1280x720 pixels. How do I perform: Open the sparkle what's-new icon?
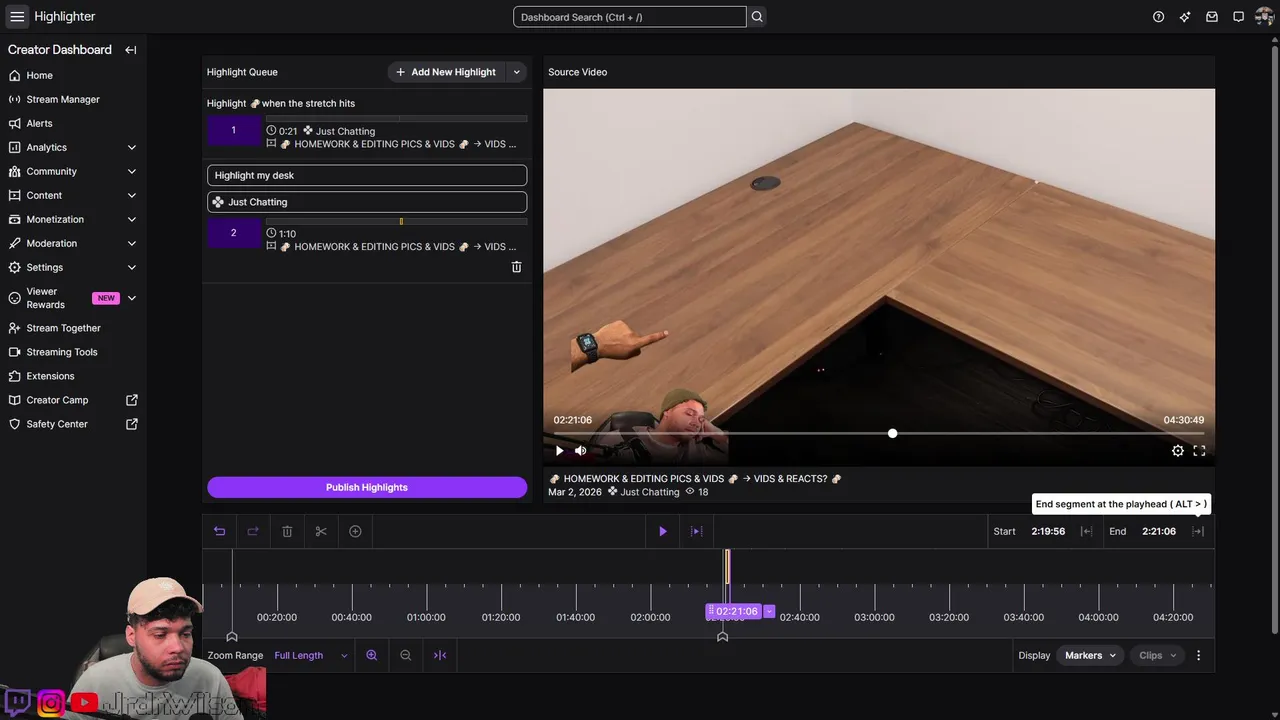click(x=1185, y=16)
